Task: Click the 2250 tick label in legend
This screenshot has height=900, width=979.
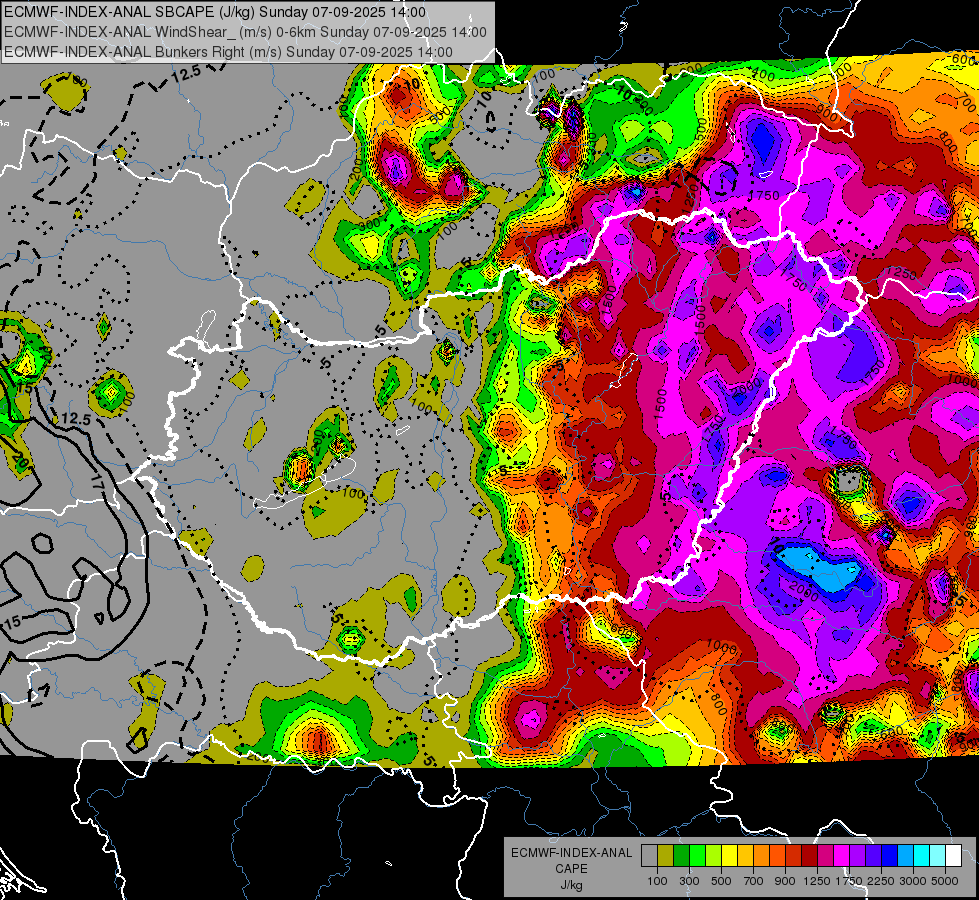Action: [x=881, y=881]
